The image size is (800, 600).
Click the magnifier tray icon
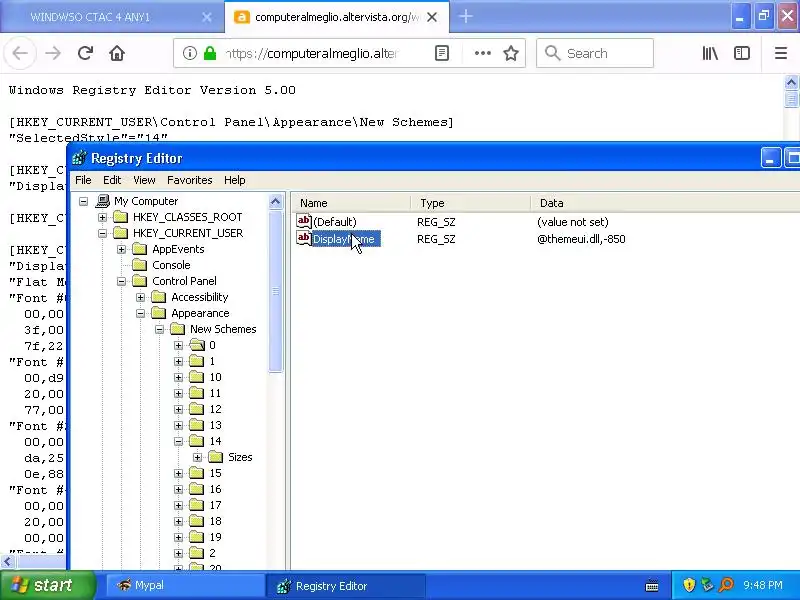(726, 585)
